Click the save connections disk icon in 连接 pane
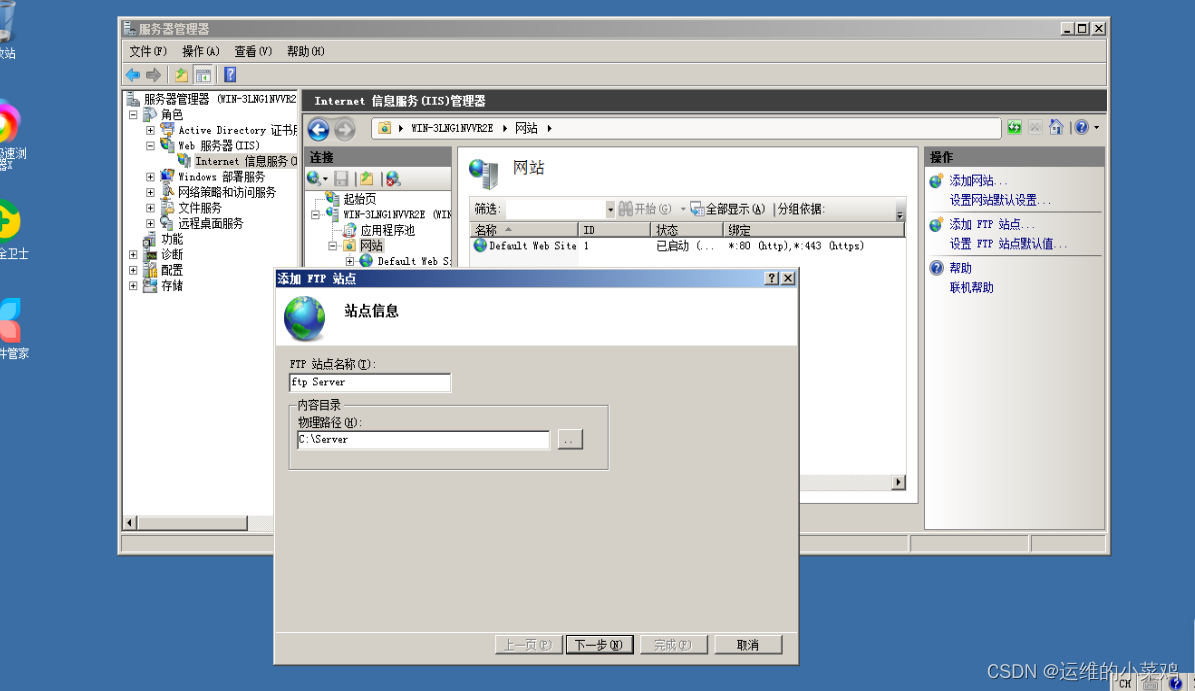1195x691 pixels. (341, 177)
